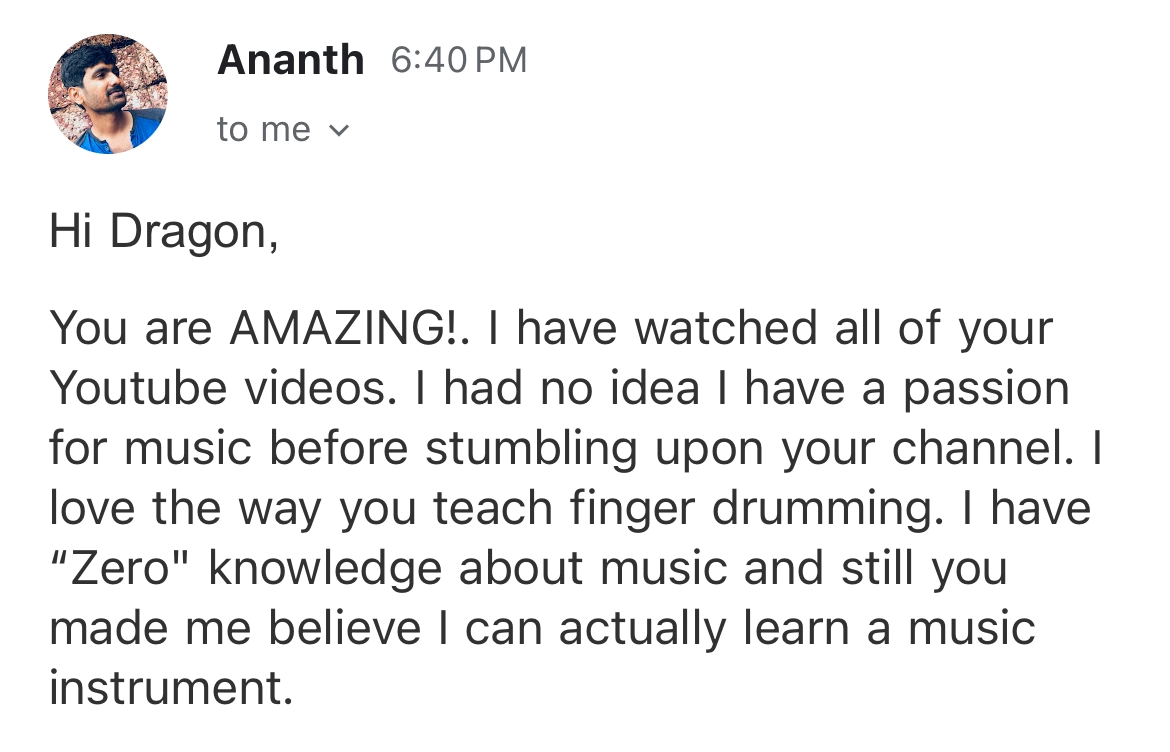Click the final word 'instrument.' in the email
This screenshot has width=1170, height=752.
(x=171, y=688)
